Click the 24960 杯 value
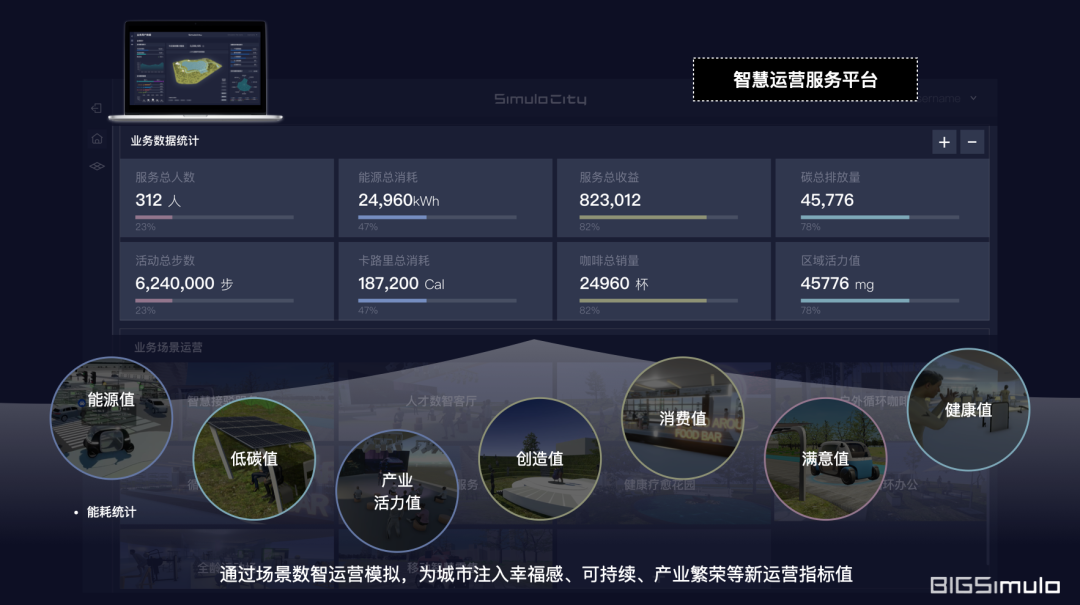 click(x=614, y=284)
